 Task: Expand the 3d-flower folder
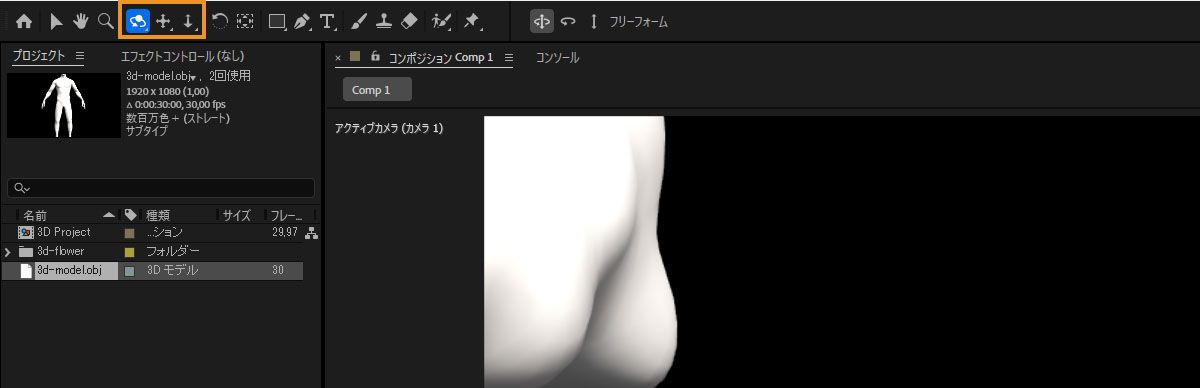[8, 252]
